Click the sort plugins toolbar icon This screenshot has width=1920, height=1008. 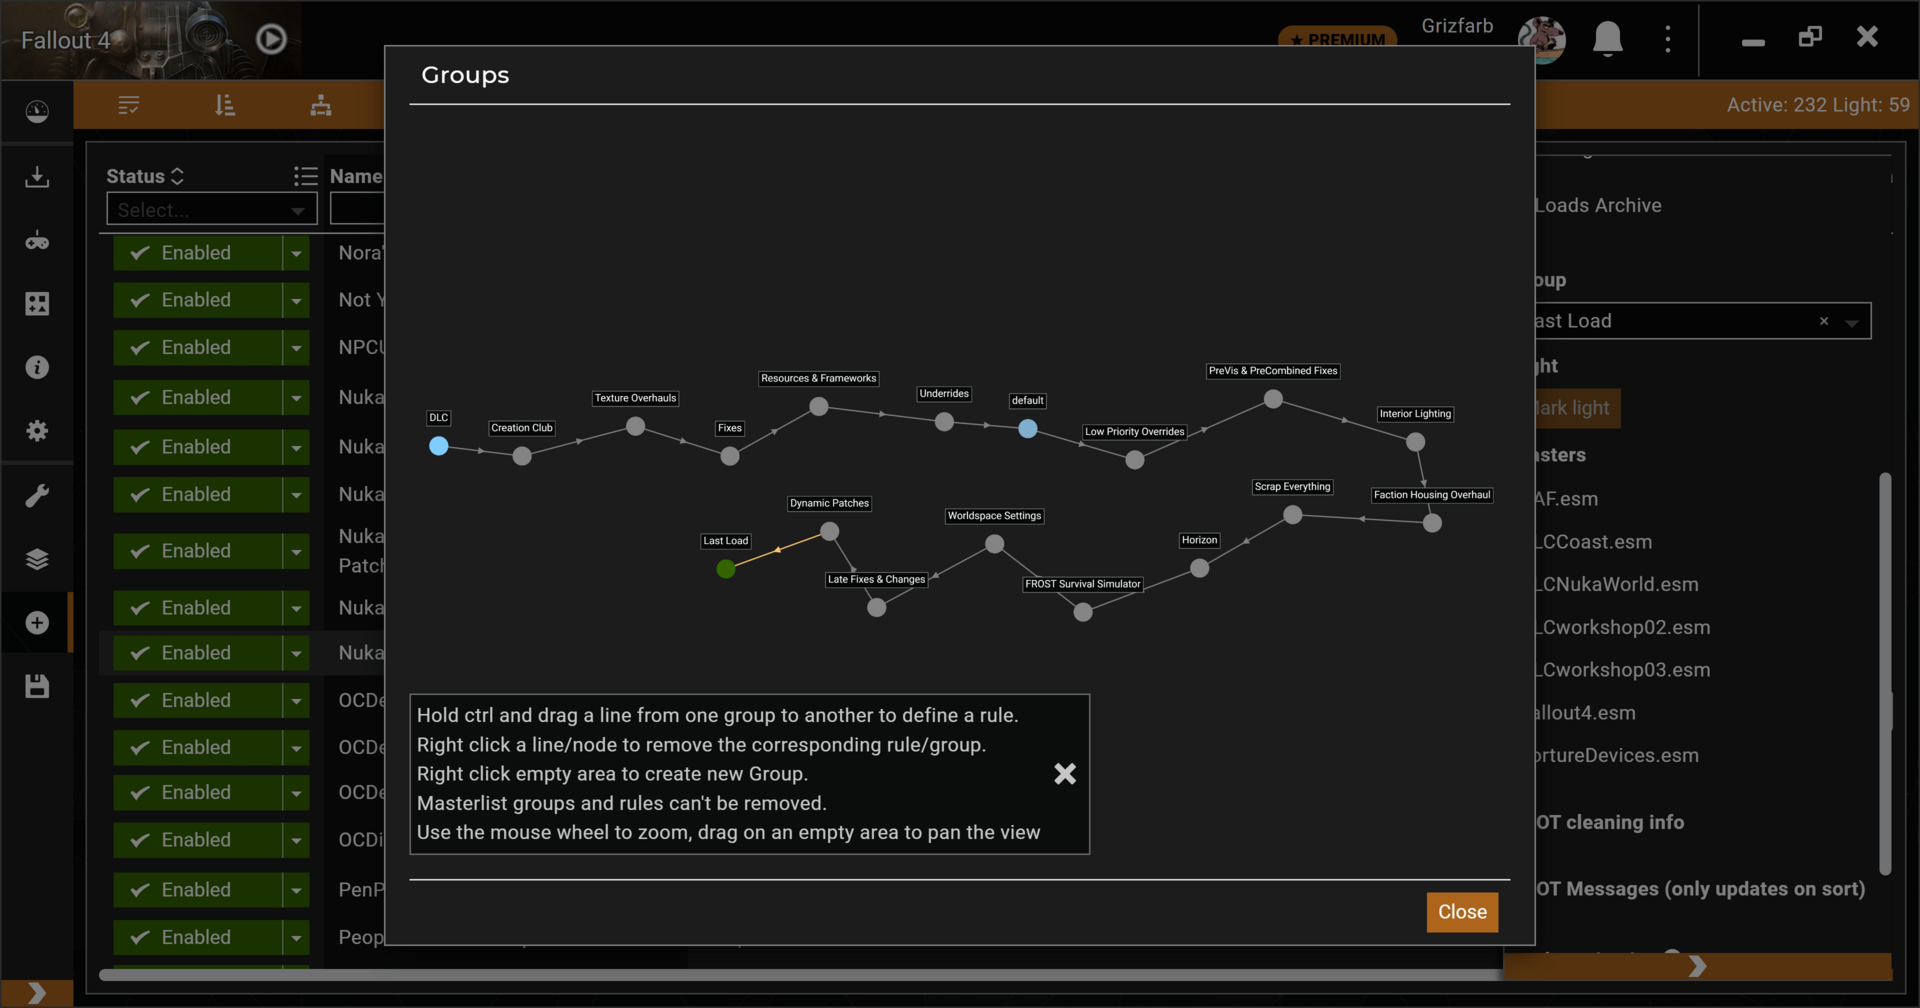[x=225, y=105]
